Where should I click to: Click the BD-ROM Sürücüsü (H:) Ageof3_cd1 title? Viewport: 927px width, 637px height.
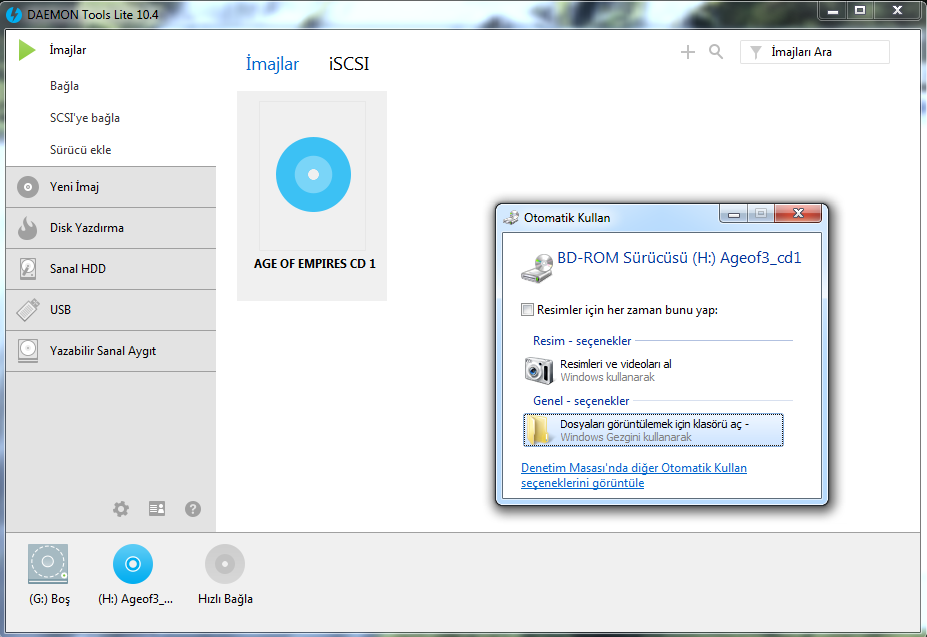[679, 258]
